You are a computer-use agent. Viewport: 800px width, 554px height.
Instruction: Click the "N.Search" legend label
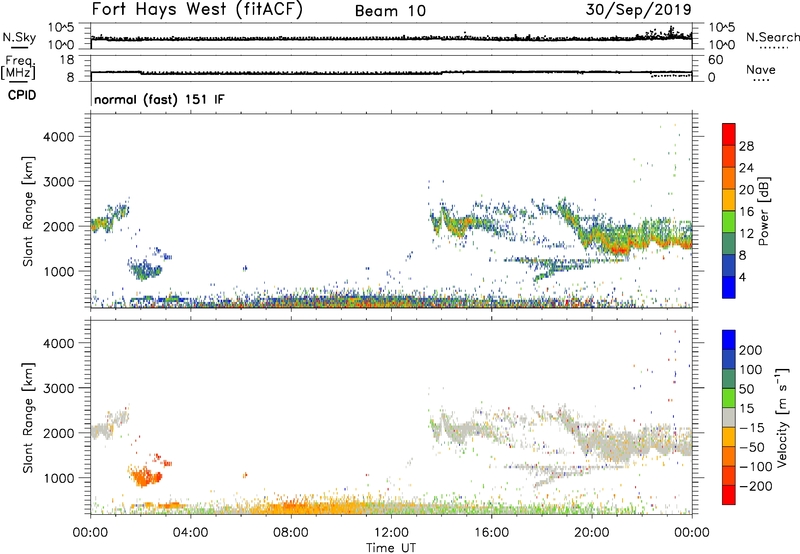click(772, 37)
